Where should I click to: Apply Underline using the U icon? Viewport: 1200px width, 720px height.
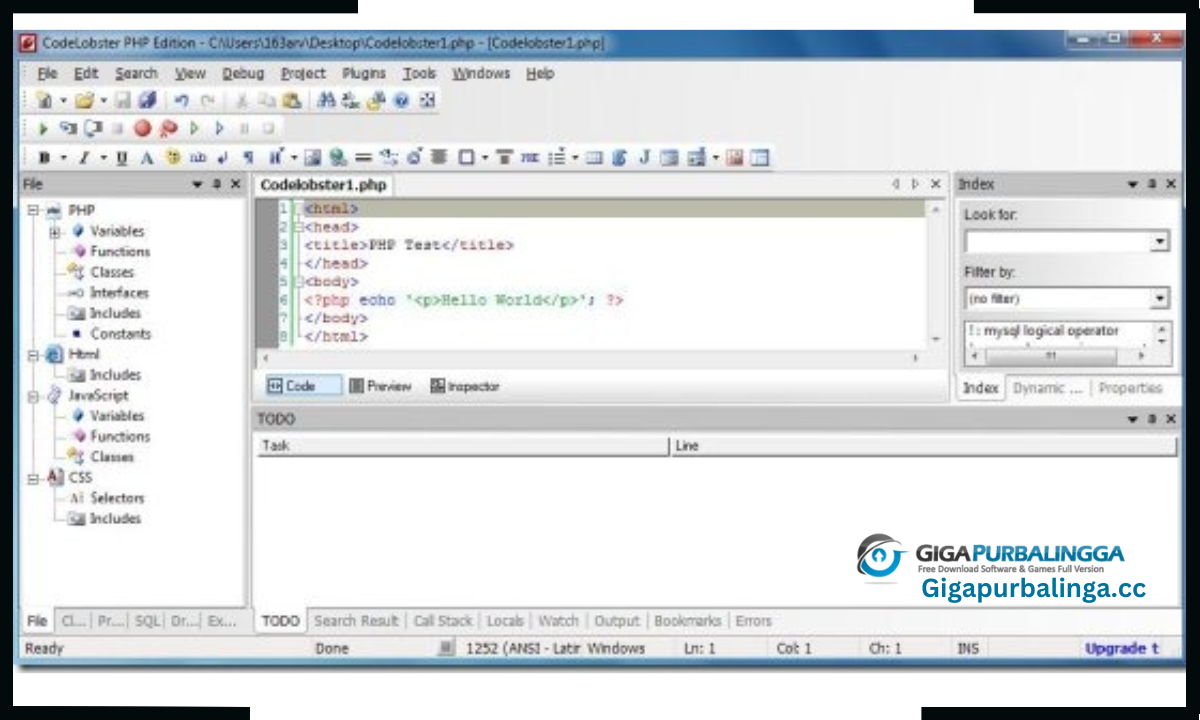click(x=122, y=157)
